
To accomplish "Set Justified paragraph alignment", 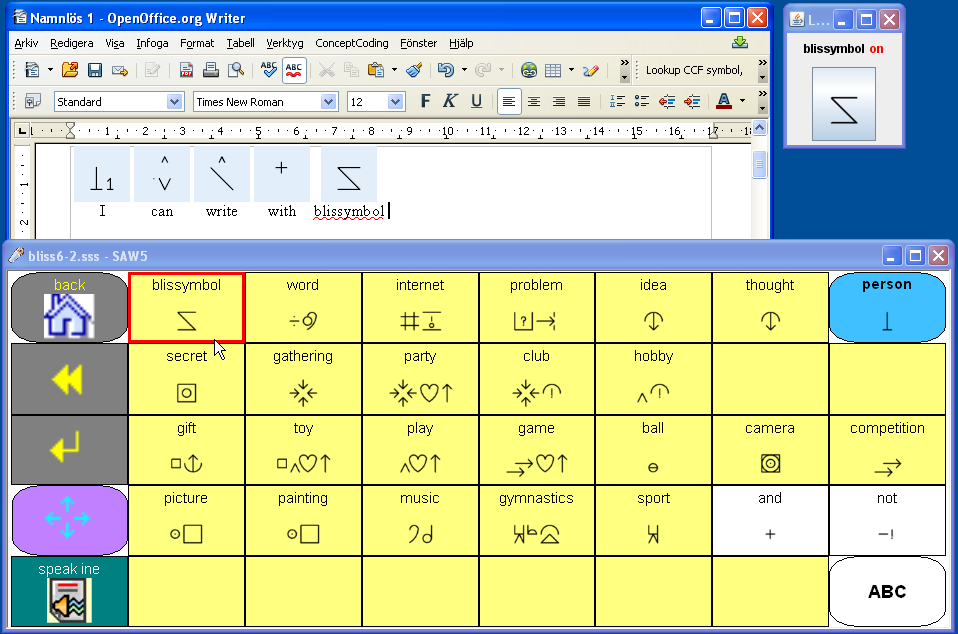I will tap(584, 101).
